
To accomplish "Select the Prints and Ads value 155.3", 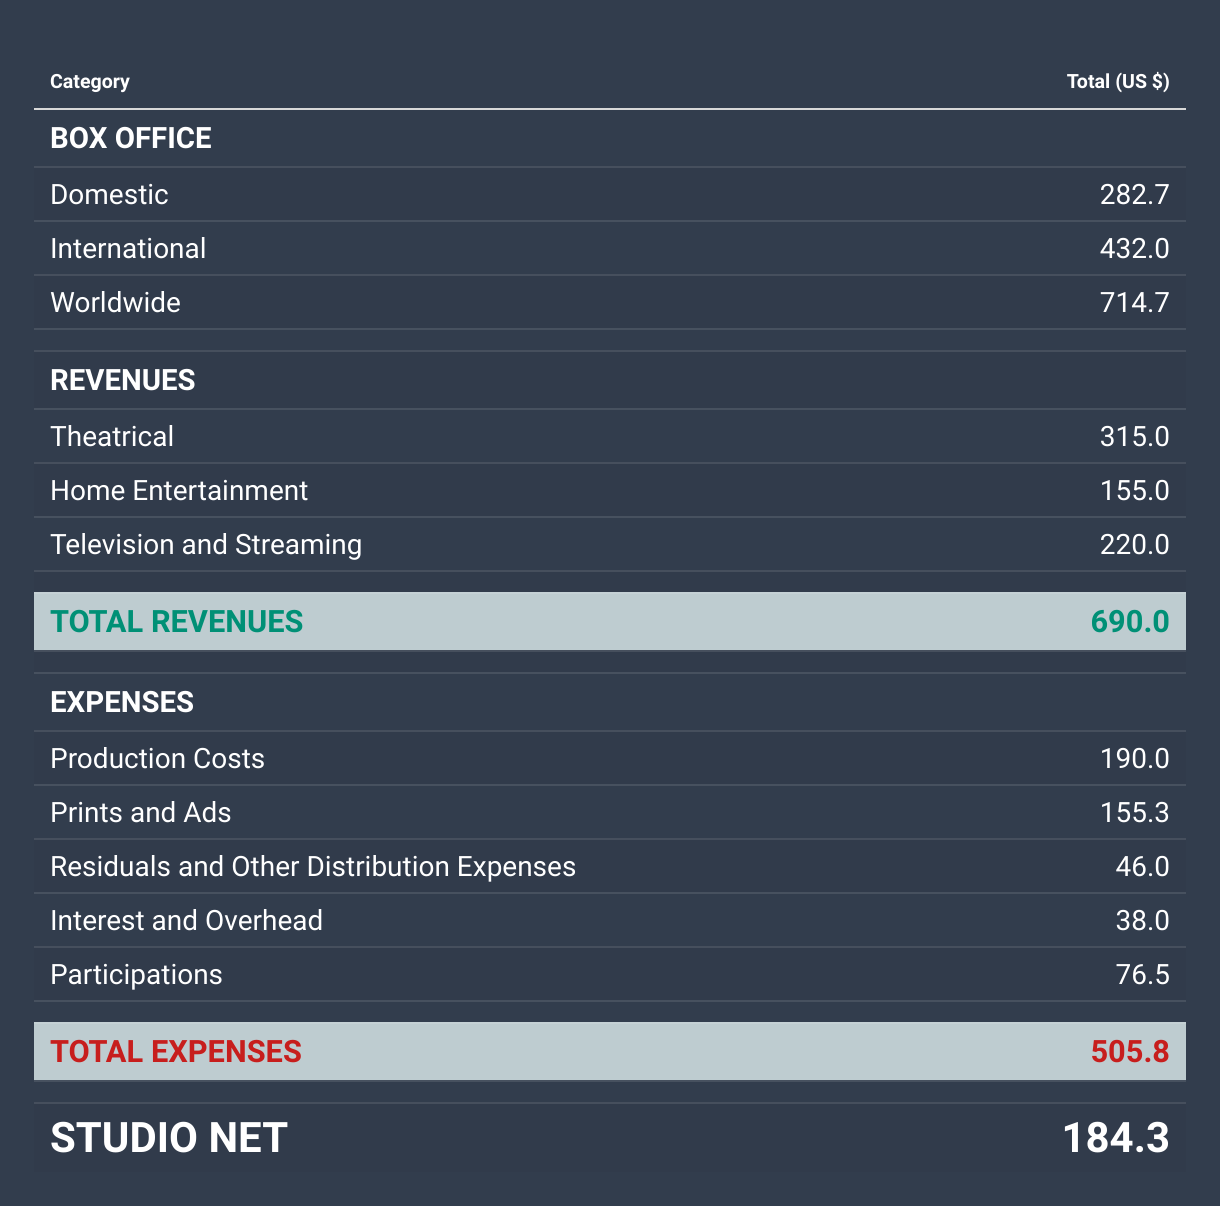I will 1134,812.
